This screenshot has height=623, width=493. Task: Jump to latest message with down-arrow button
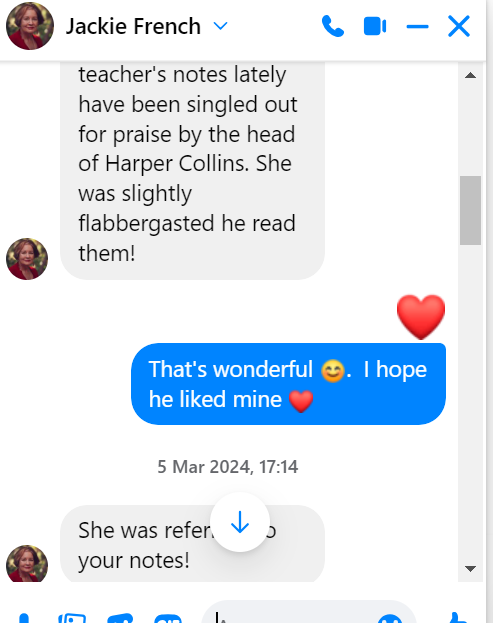(x=240, y=522)
